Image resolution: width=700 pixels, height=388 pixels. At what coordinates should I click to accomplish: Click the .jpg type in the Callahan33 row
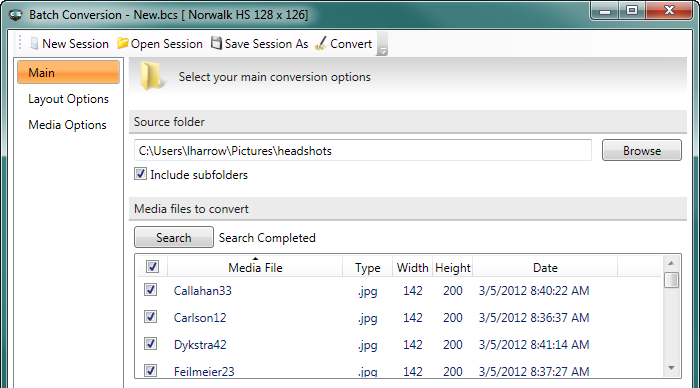click(367, 291)
